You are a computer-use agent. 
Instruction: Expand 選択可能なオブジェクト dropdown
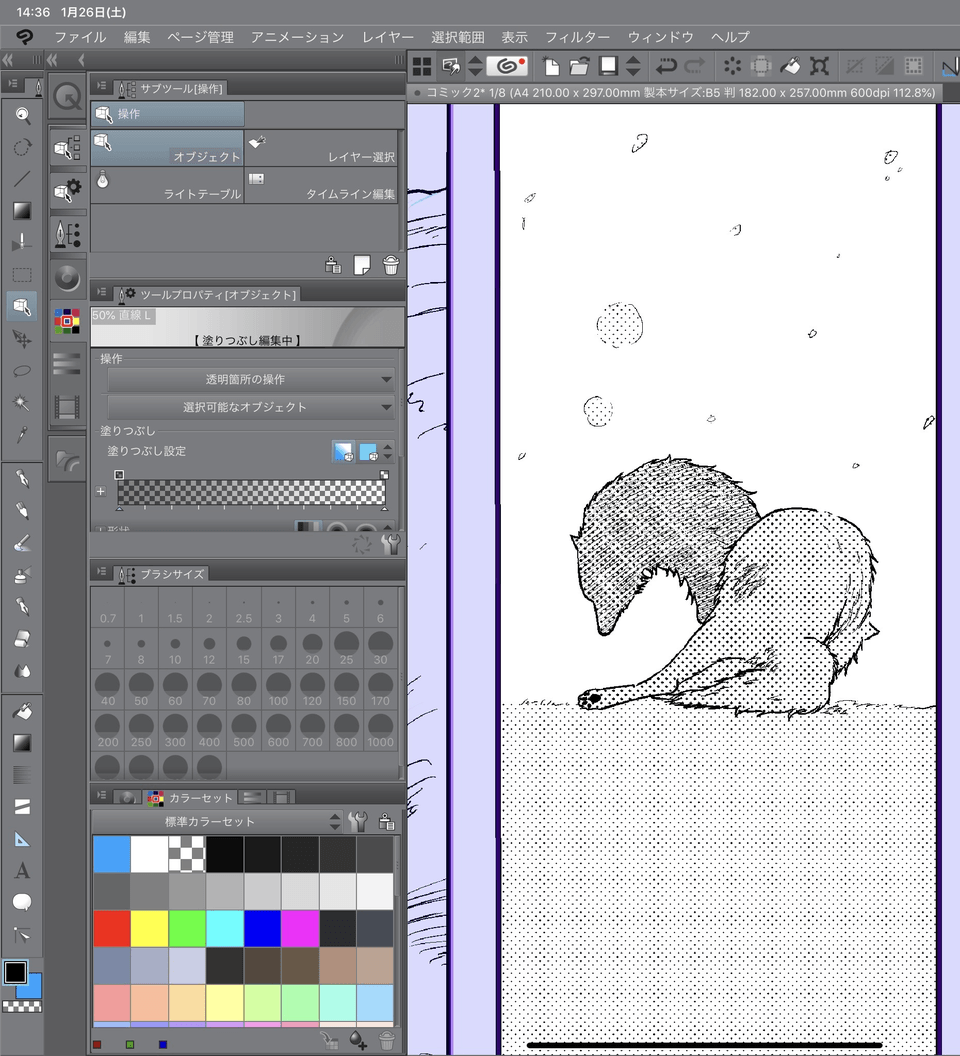click(x=250, y=407)
